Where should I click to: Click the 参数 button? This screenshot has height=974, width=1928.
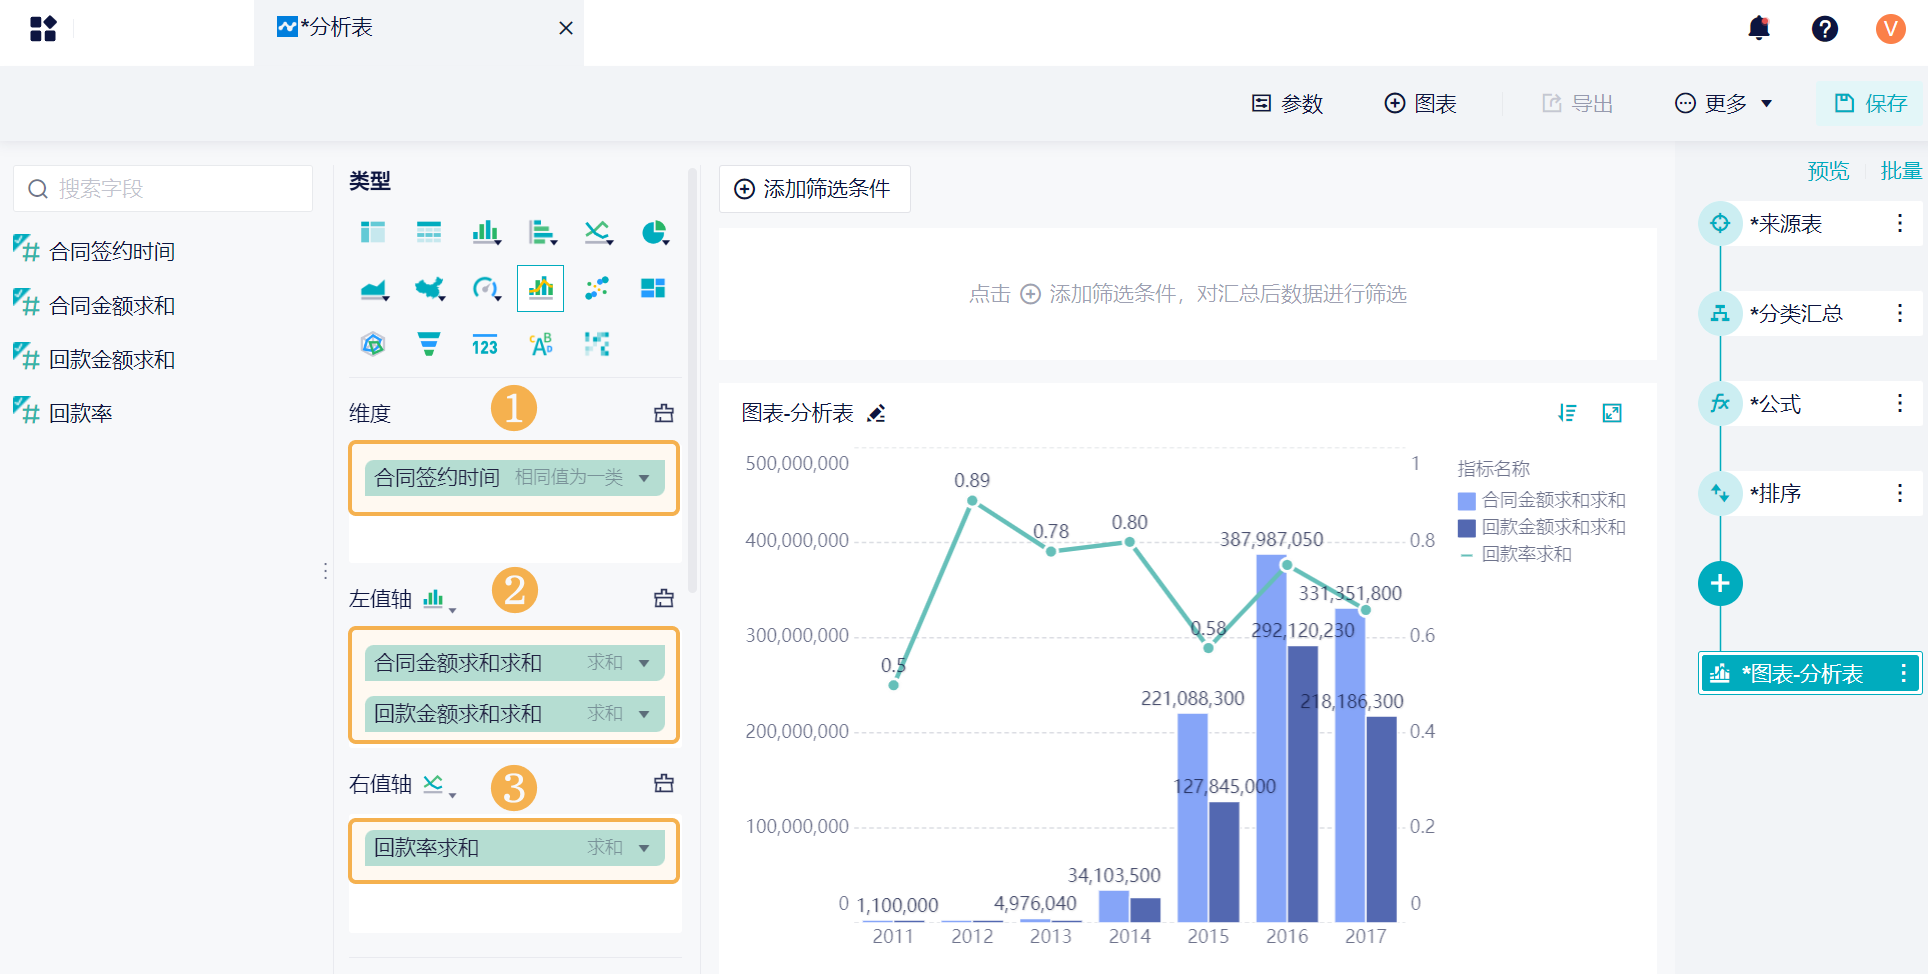pyautogui.click(x=1287, y=103)
